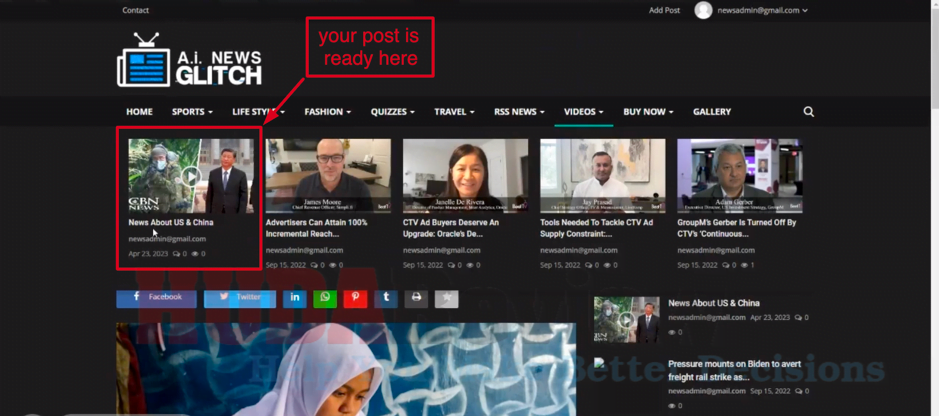This screenshot has height=416, width=939.
Task: Click author email under News About US & China card
Action: click(x=167, y=239)
